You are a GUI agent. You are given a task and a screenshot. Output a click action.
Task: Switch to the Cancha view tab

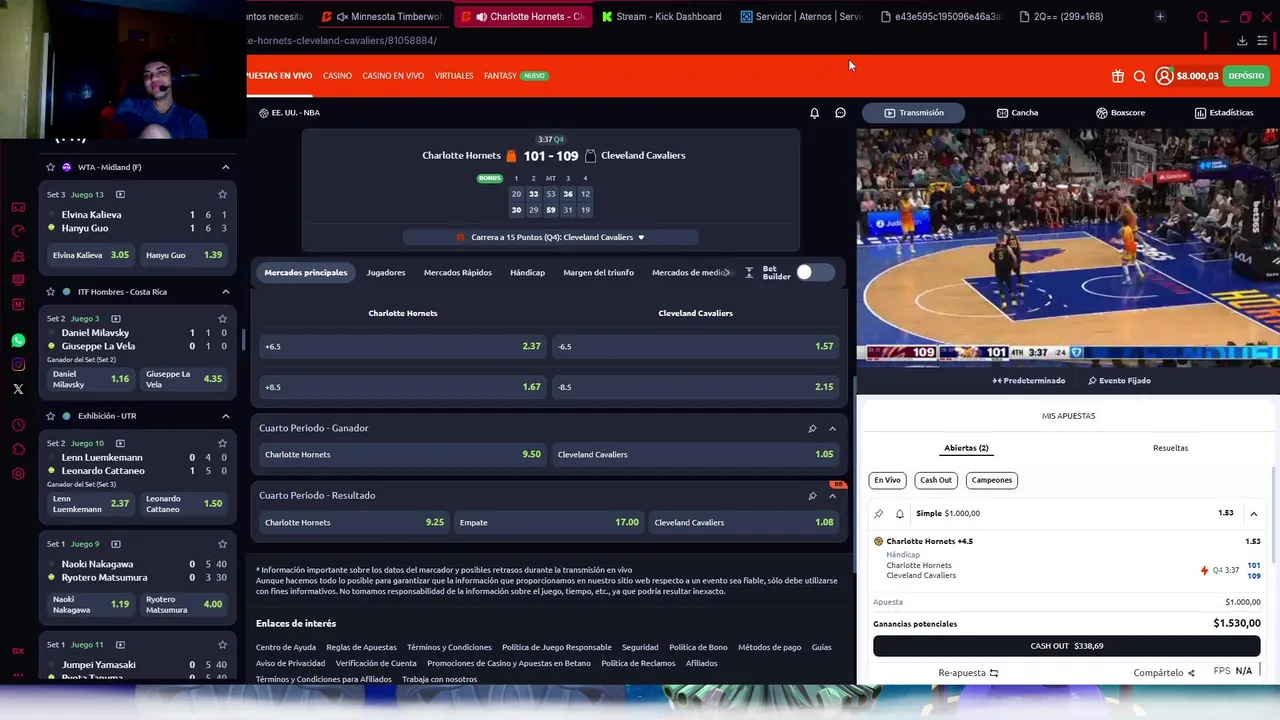(x=1017, y=113)
